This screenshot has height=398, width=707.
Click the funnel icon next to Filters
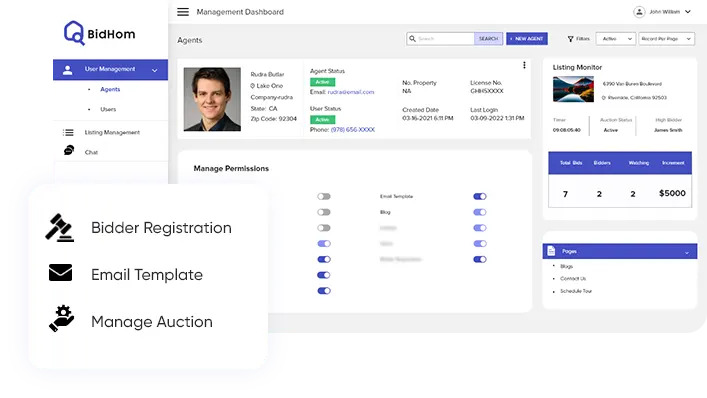pos(570,39)
